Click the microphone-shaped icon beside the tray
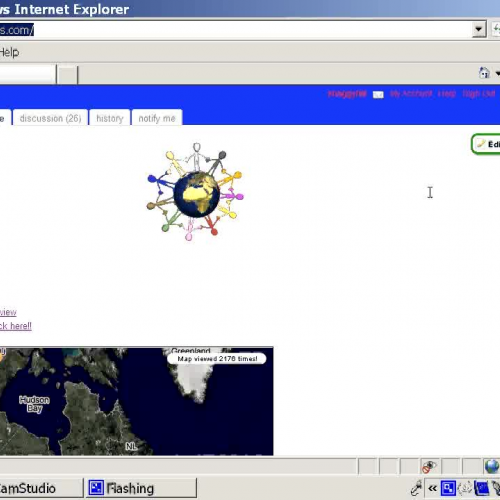Viewport: 500px width, 500px height. (417, 488)
